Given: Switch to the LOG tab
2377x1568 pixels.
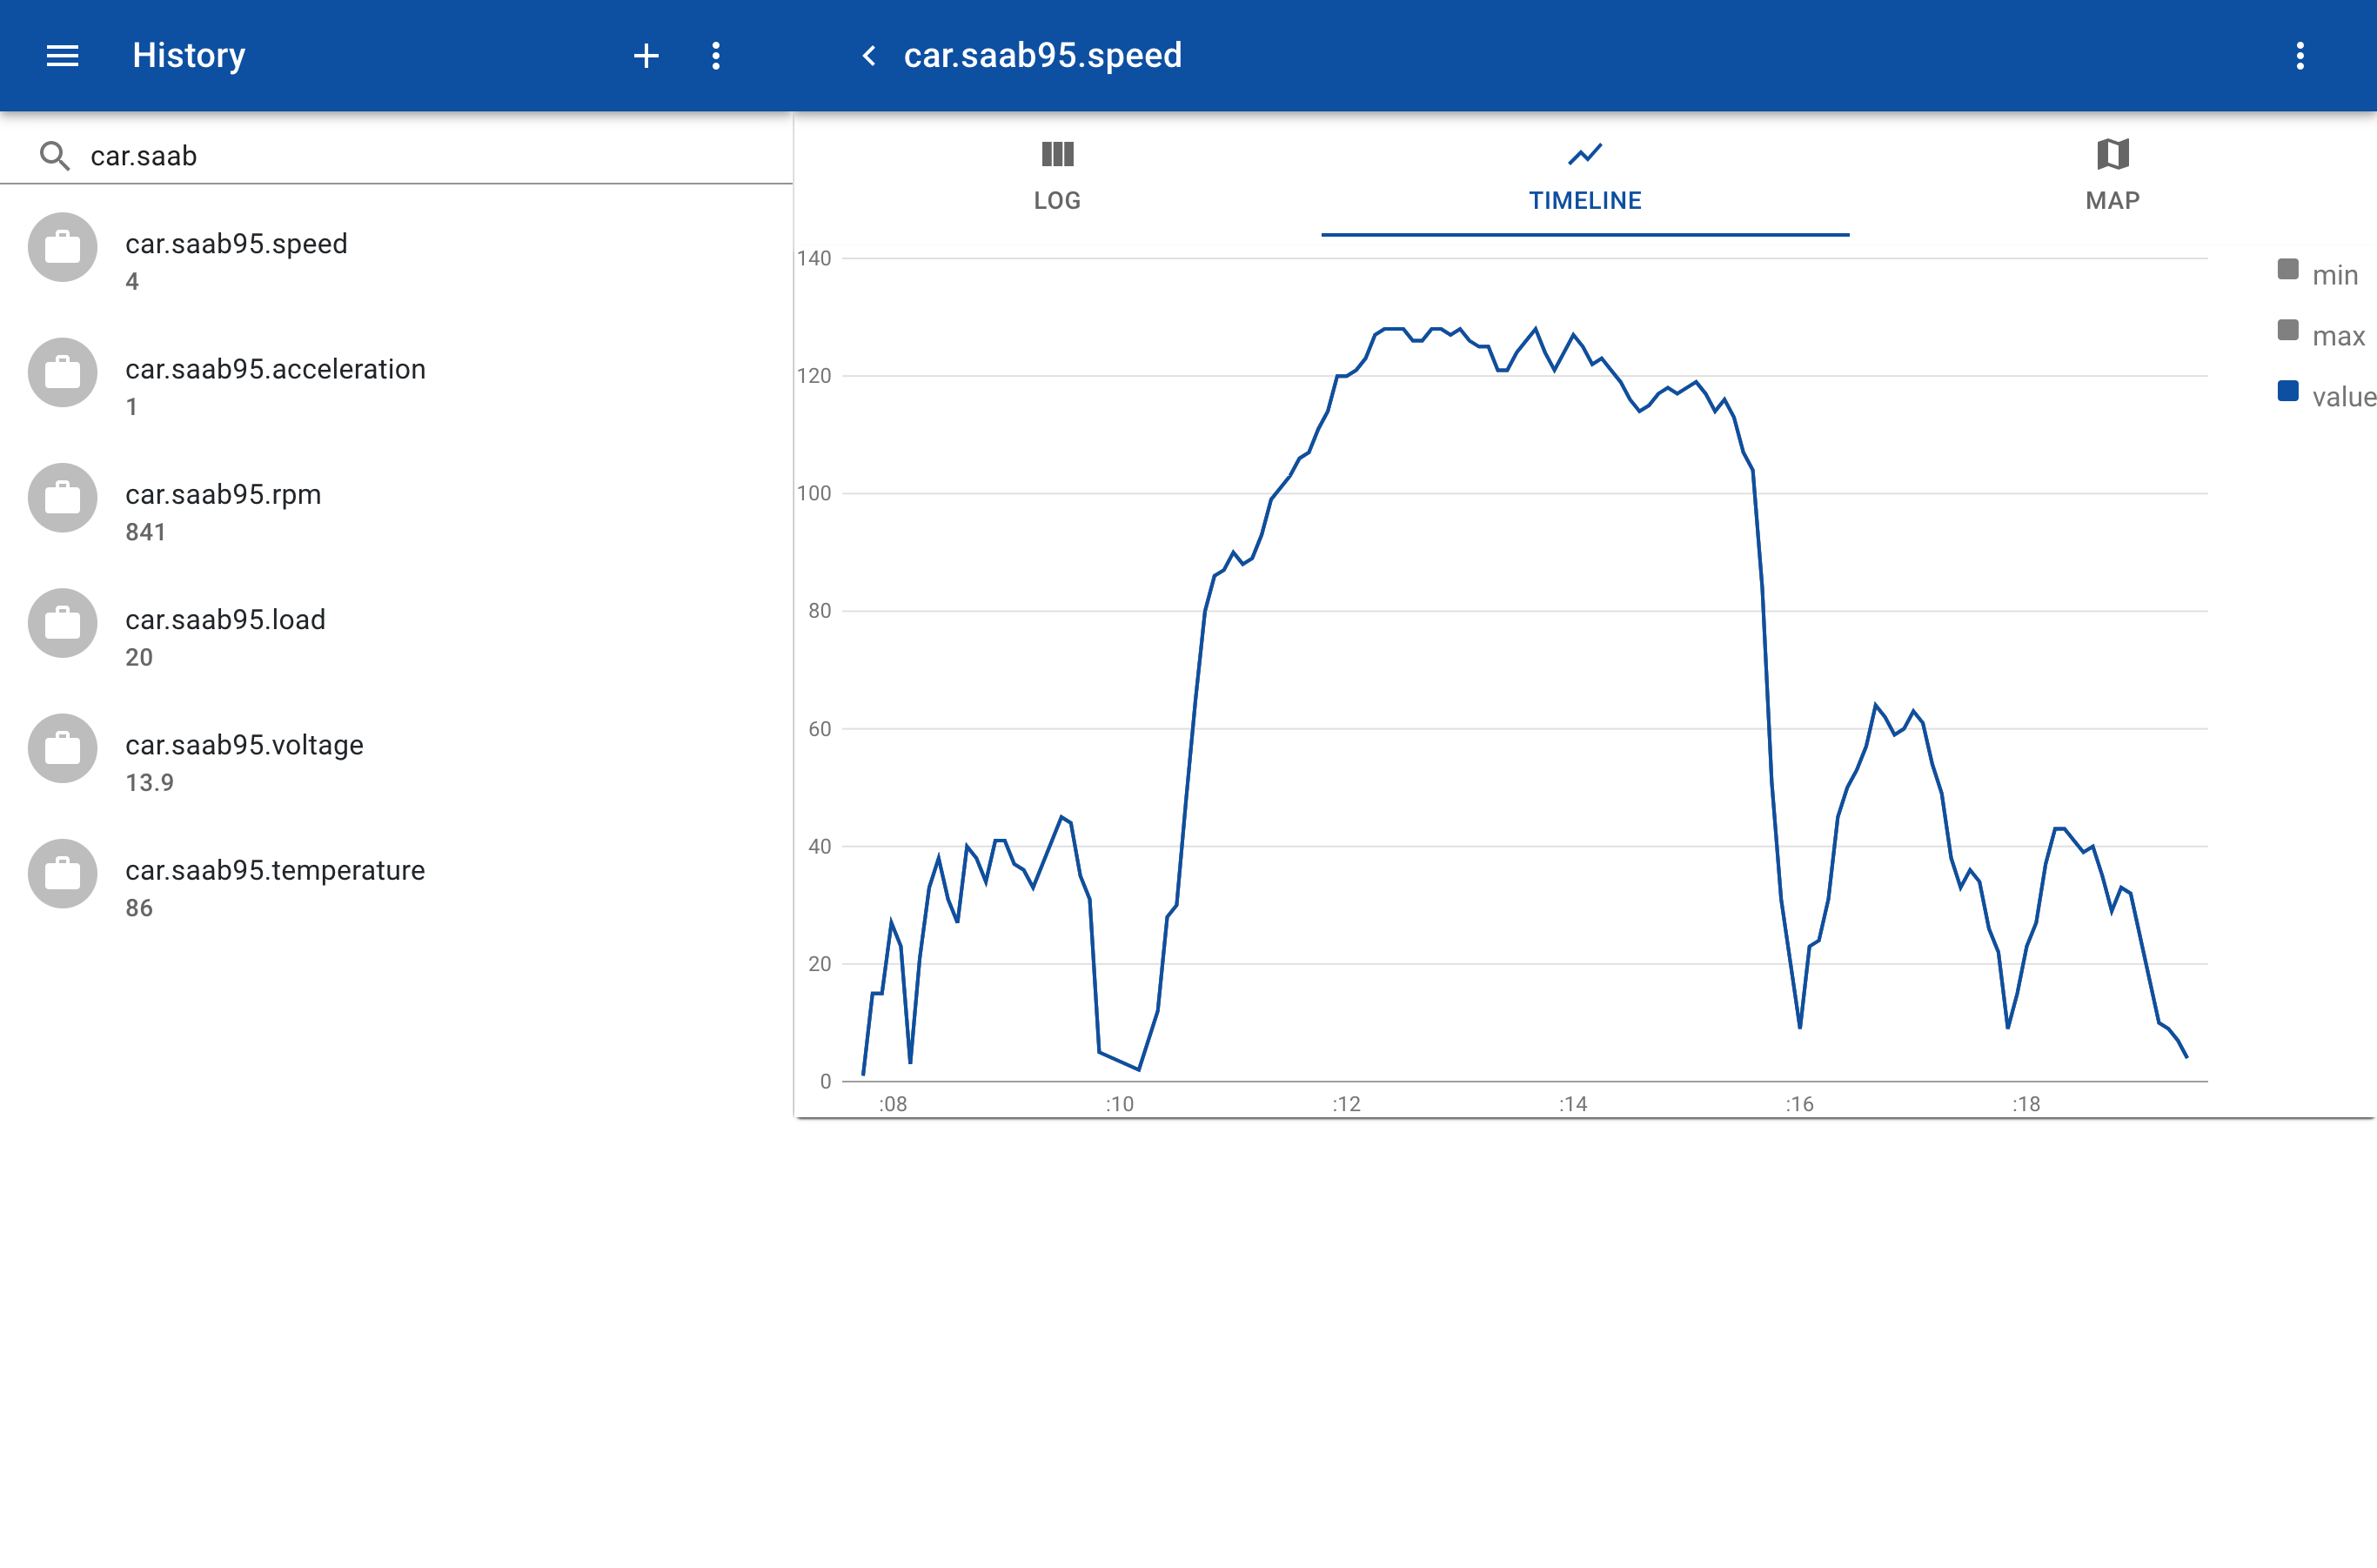Looking at the screenshot, I should point(1057,175).
